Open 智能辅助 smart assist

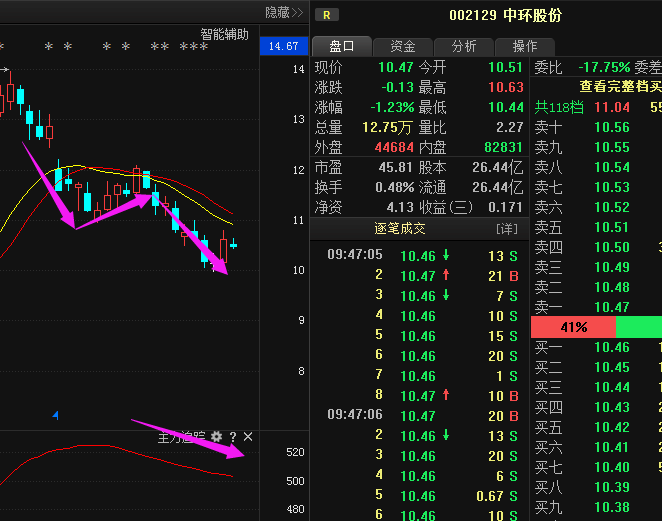click(x=225, y=34)
